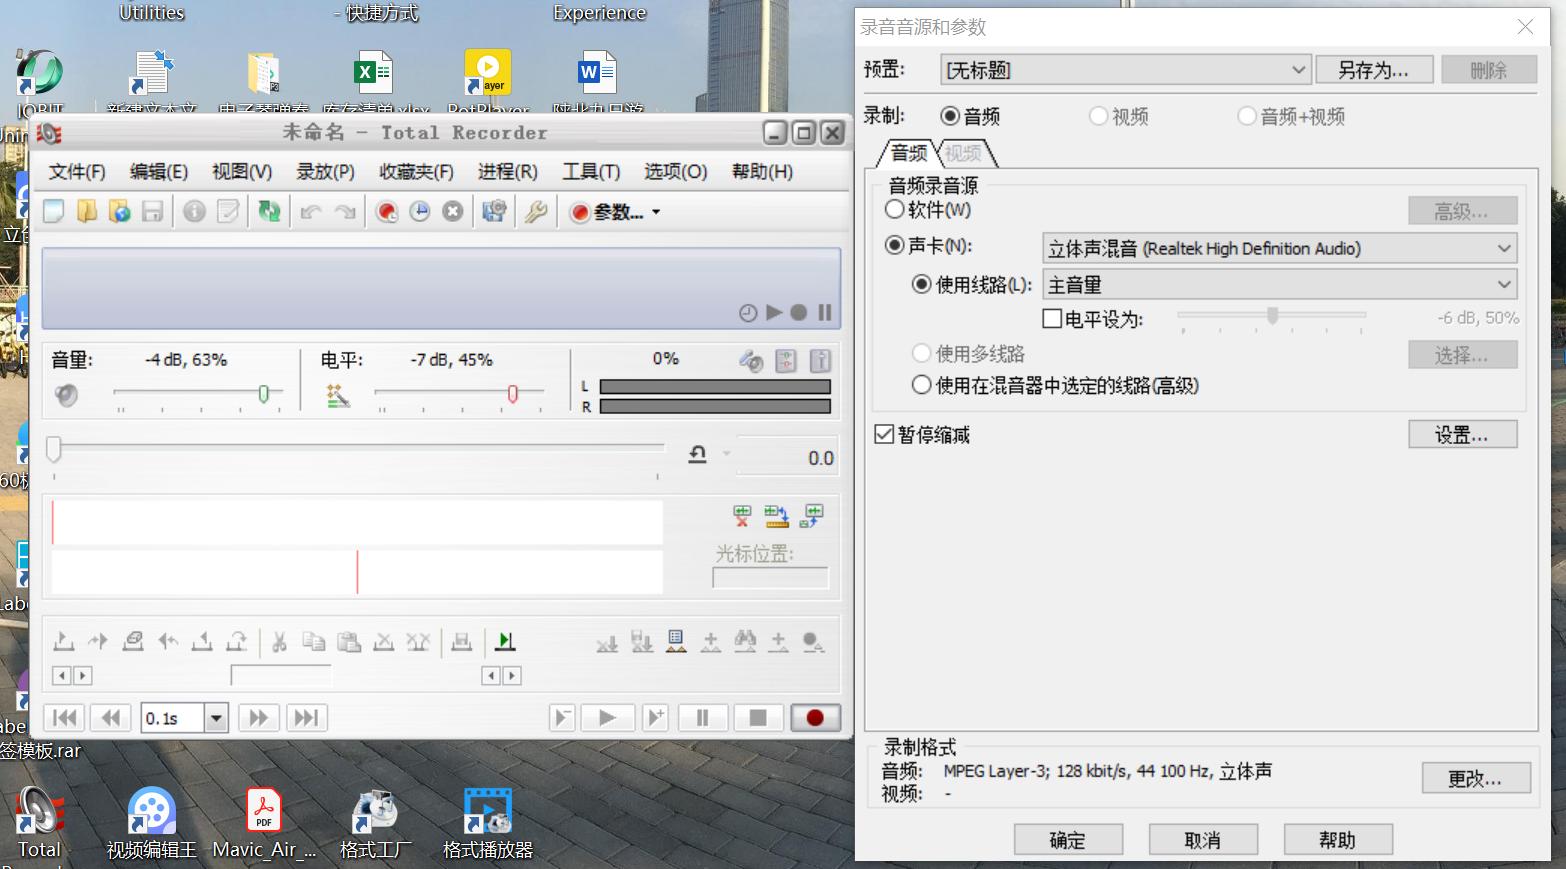Enable the 电平设为 checkbox

coord(1052,318)
